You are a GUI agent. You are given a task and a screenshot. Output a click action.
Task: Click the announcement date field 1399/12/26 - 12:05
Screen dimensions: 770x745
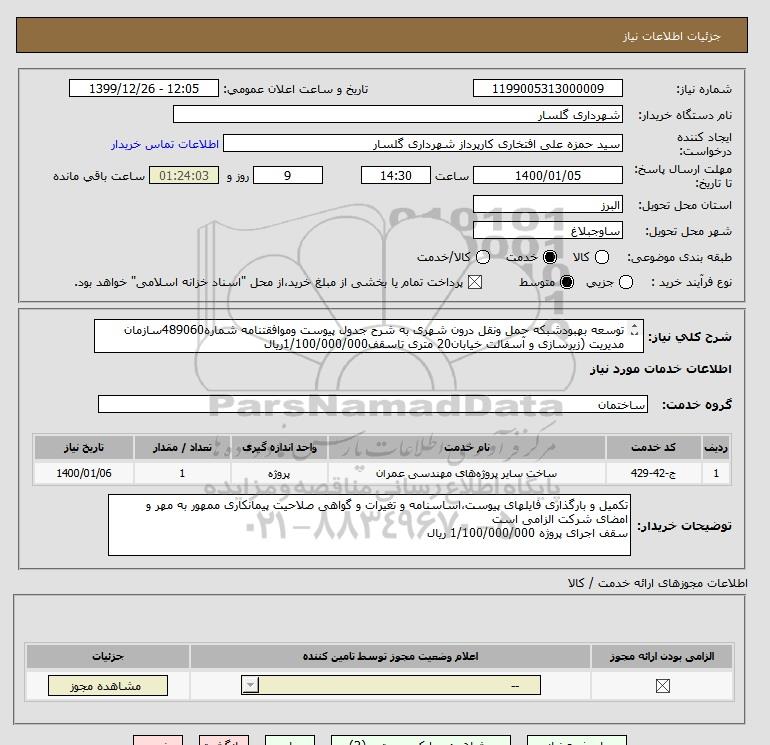[144, 88]
